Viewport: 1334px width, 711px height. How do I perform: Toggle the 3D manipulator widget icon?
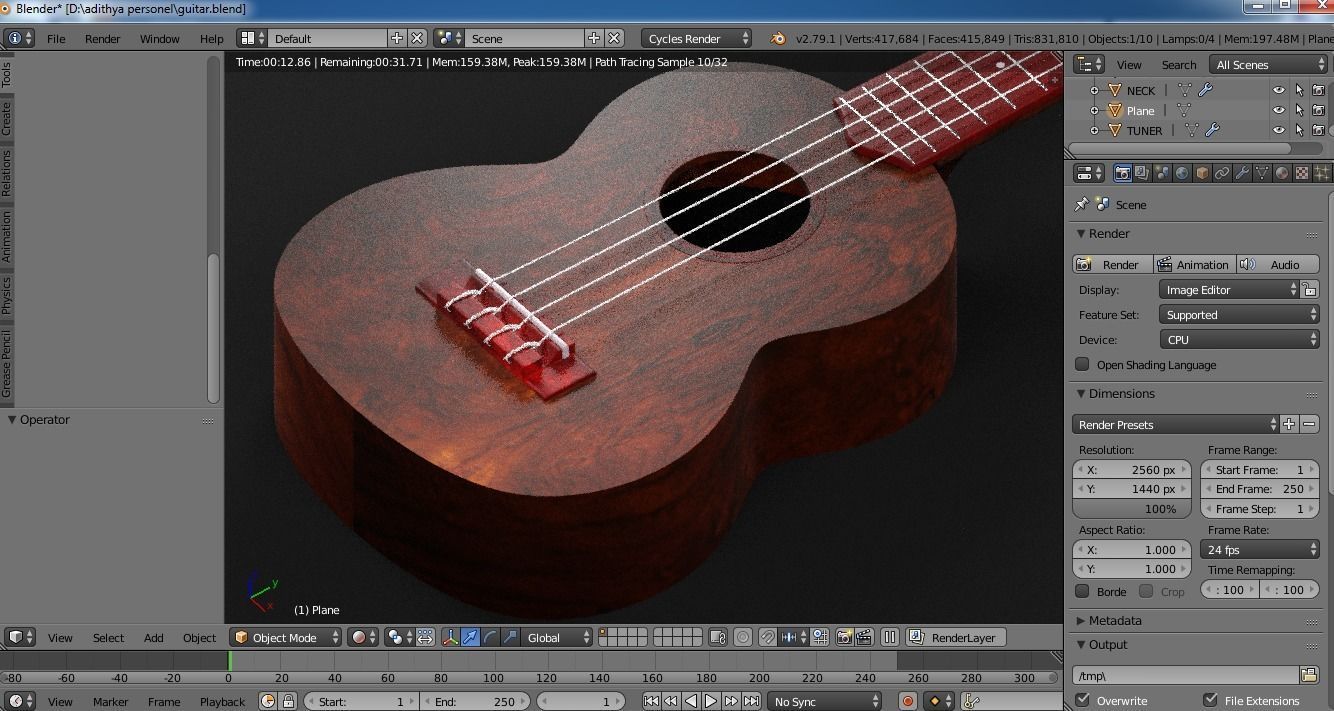(x=450, y=637)
